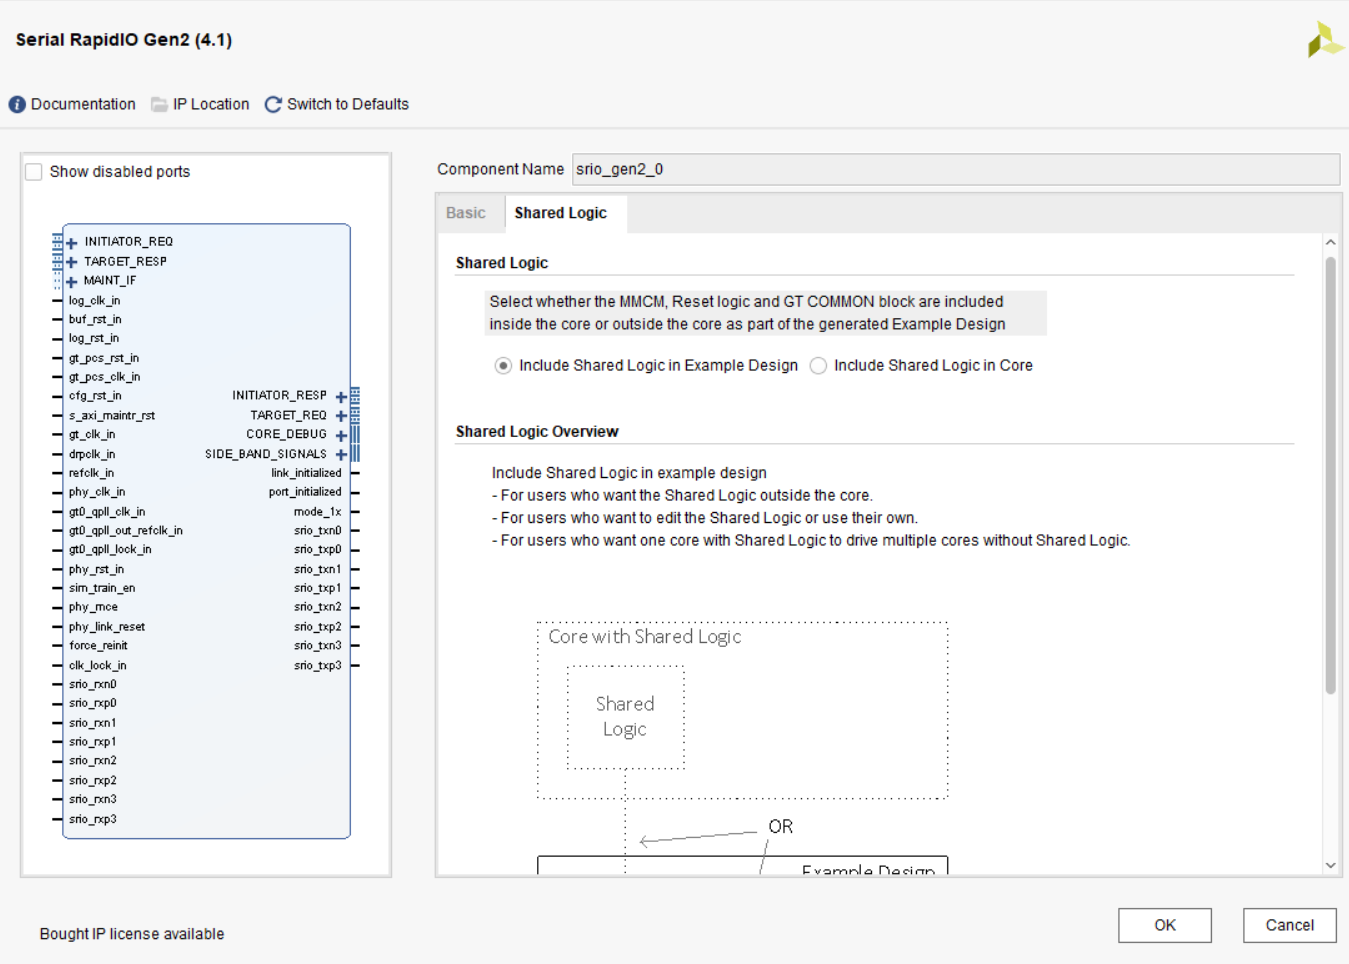
Task: Expand the TARGET_RESP bus interface
Action: point(71,262)
